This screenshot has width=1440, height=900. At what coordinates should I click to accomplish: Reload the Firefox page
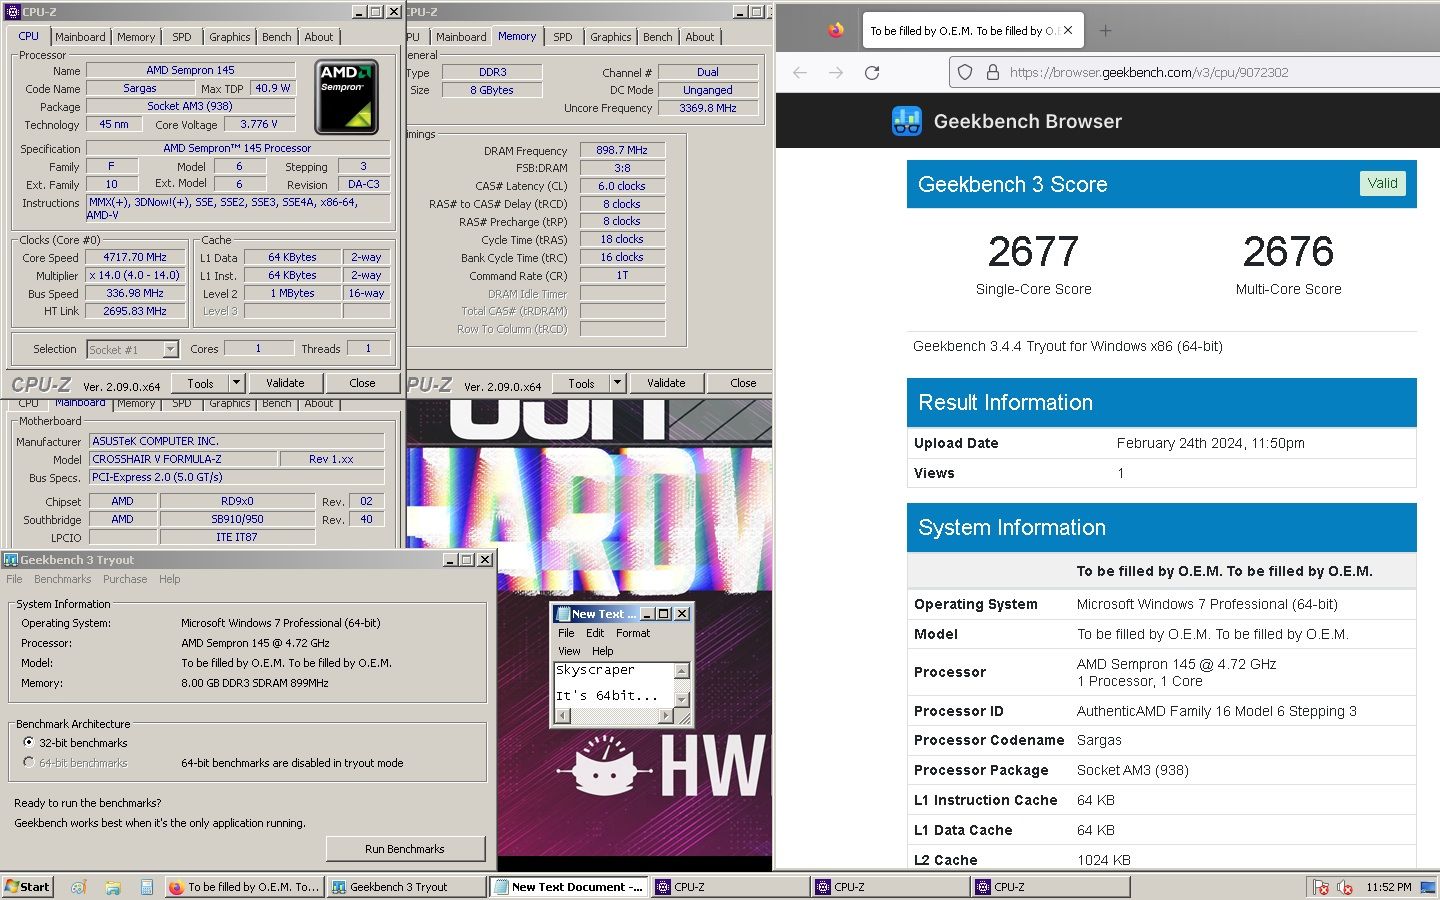(872, 72)
